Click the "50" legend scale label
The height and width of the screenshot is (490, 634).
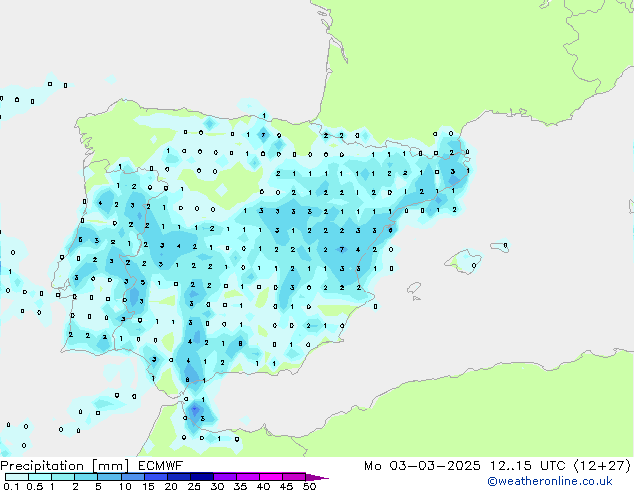(x=309, y=486)
